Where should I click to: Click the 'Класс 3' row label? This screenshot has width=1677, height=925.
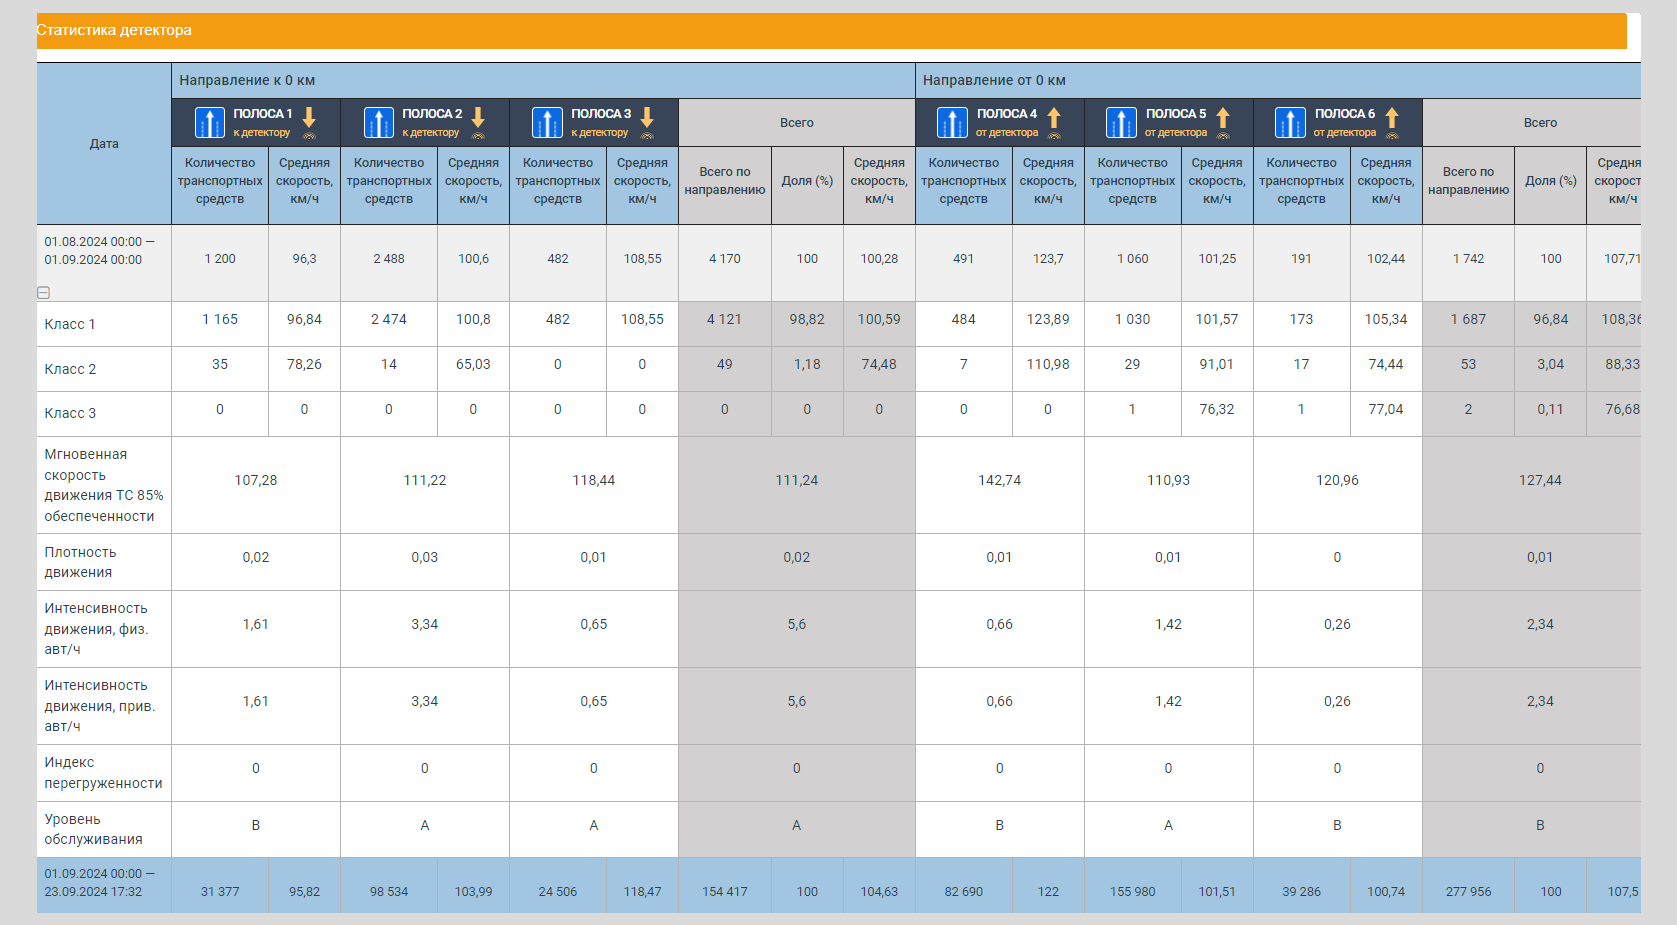pos(70,413)
